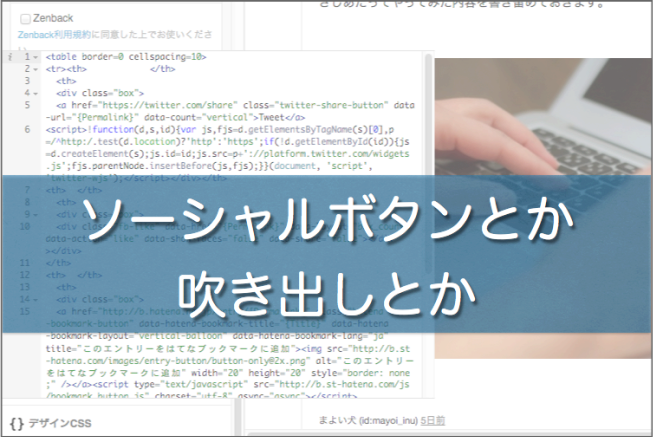Collapse code fold arrow on line 14

(36, 300)
